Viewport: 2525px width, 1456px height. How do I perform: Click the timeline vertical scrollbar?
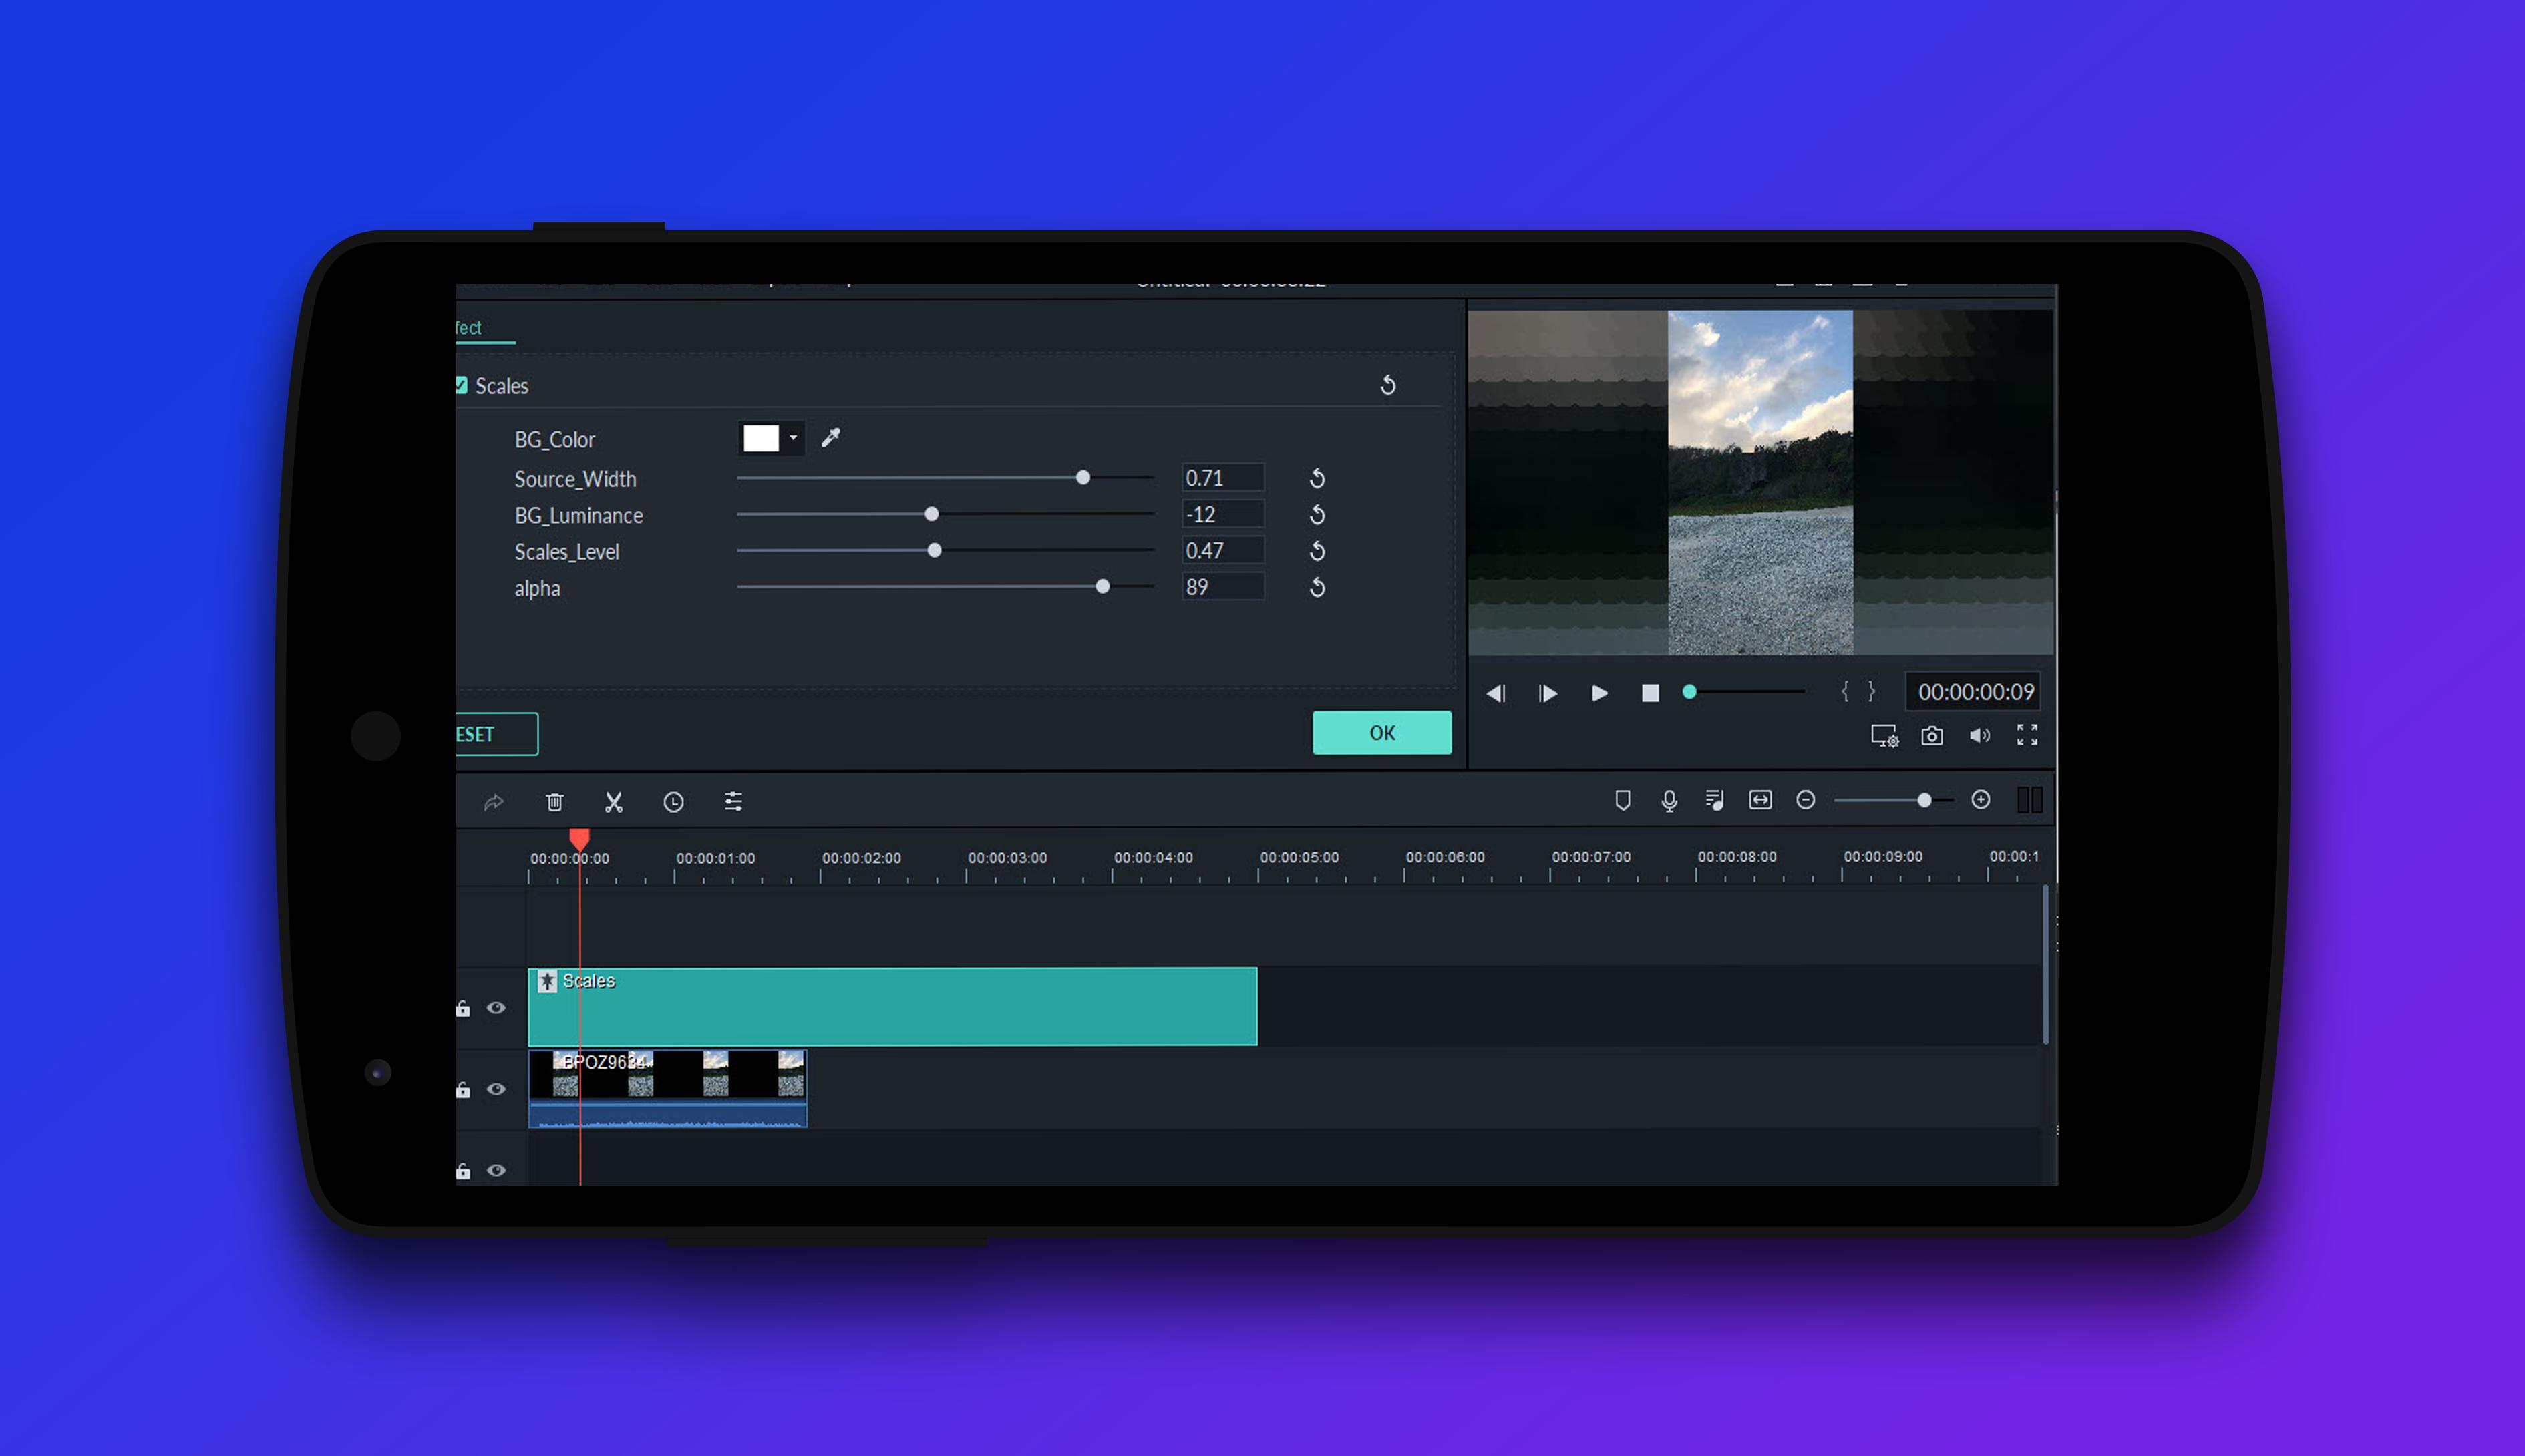(x=2045, y=964)
